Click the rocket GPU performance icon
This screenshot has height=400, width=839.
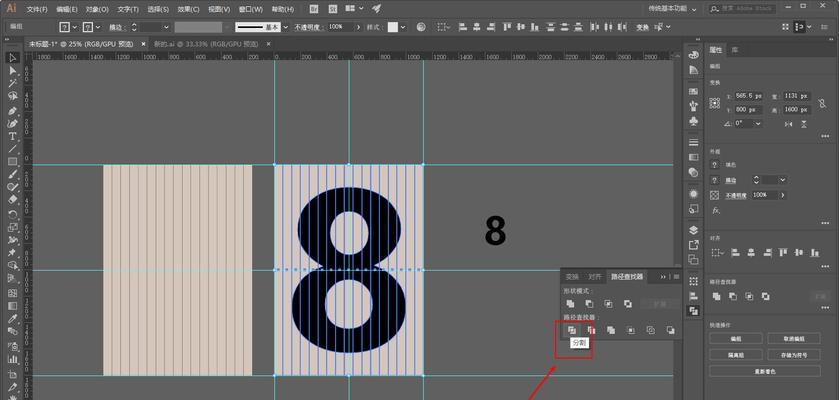point(376,9)
